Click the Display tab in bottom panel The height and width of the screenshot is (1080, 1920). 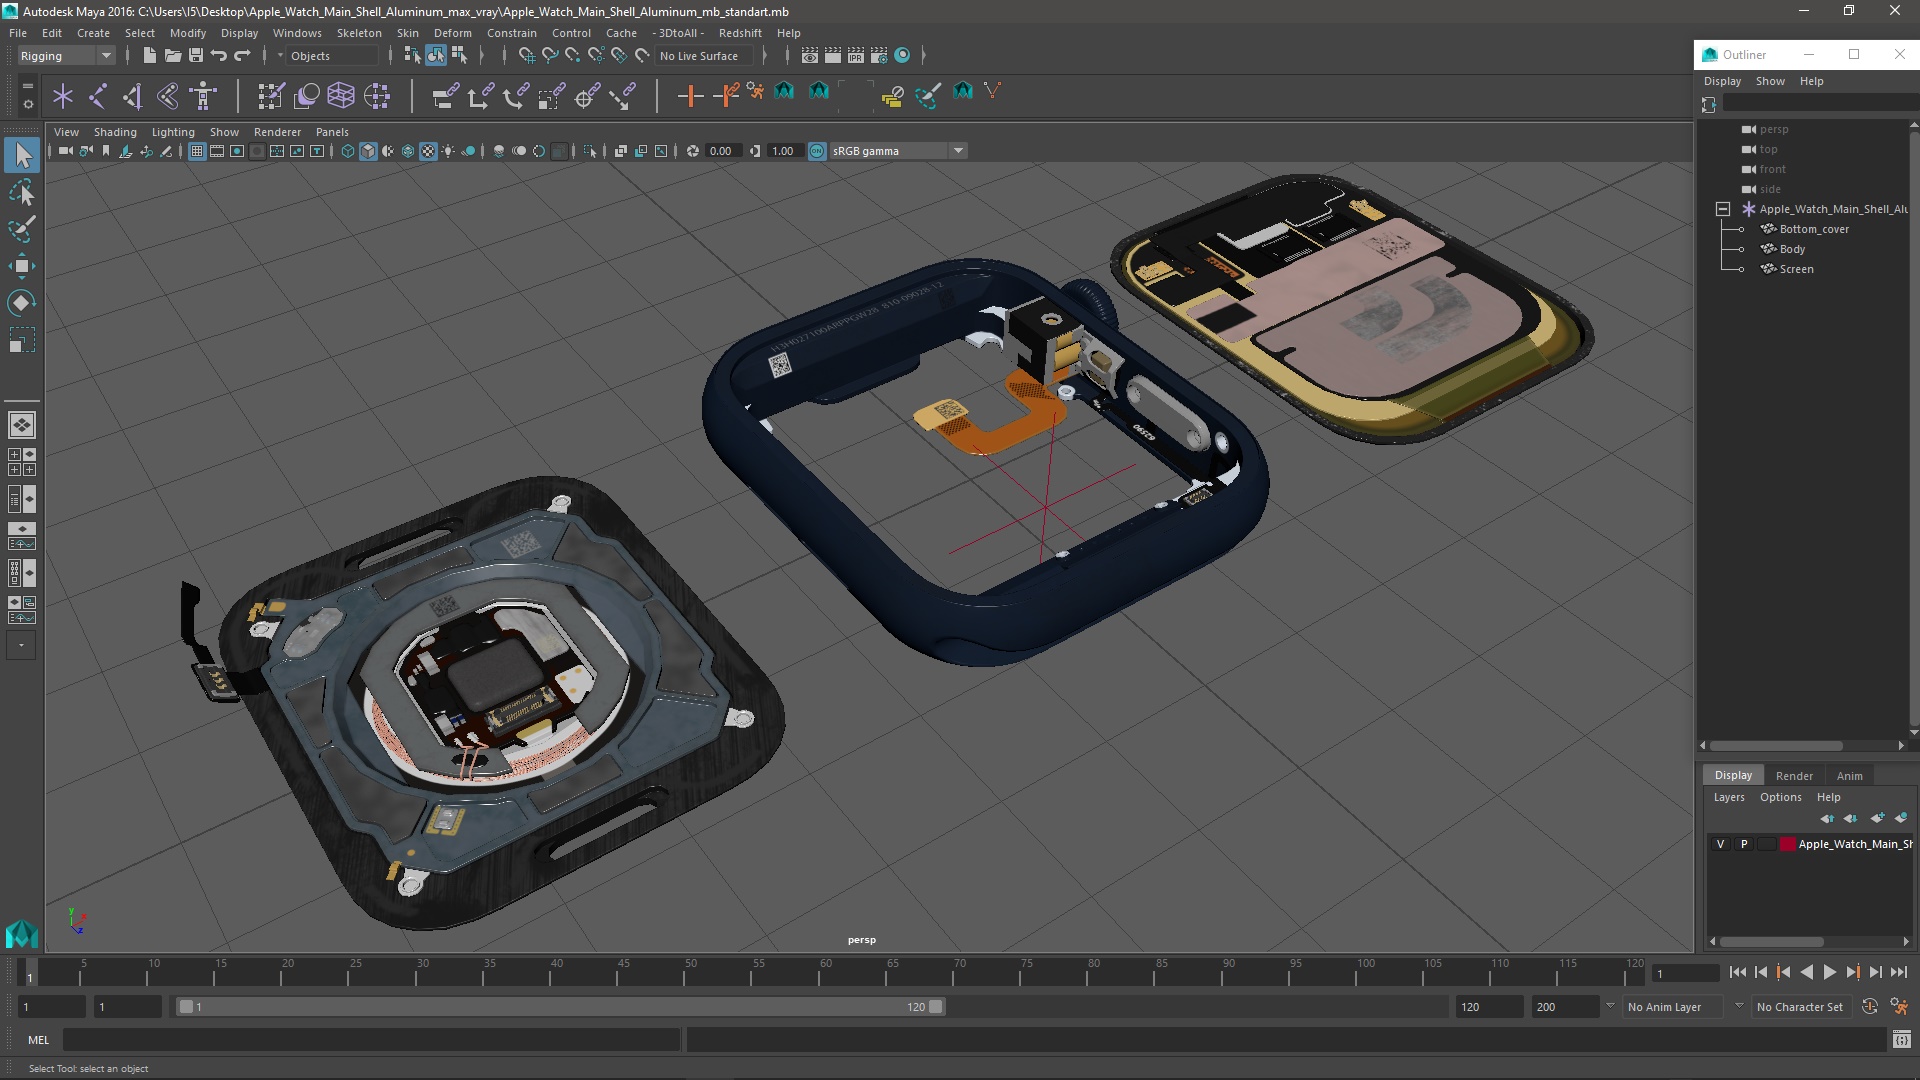(x=1734, y=774)
